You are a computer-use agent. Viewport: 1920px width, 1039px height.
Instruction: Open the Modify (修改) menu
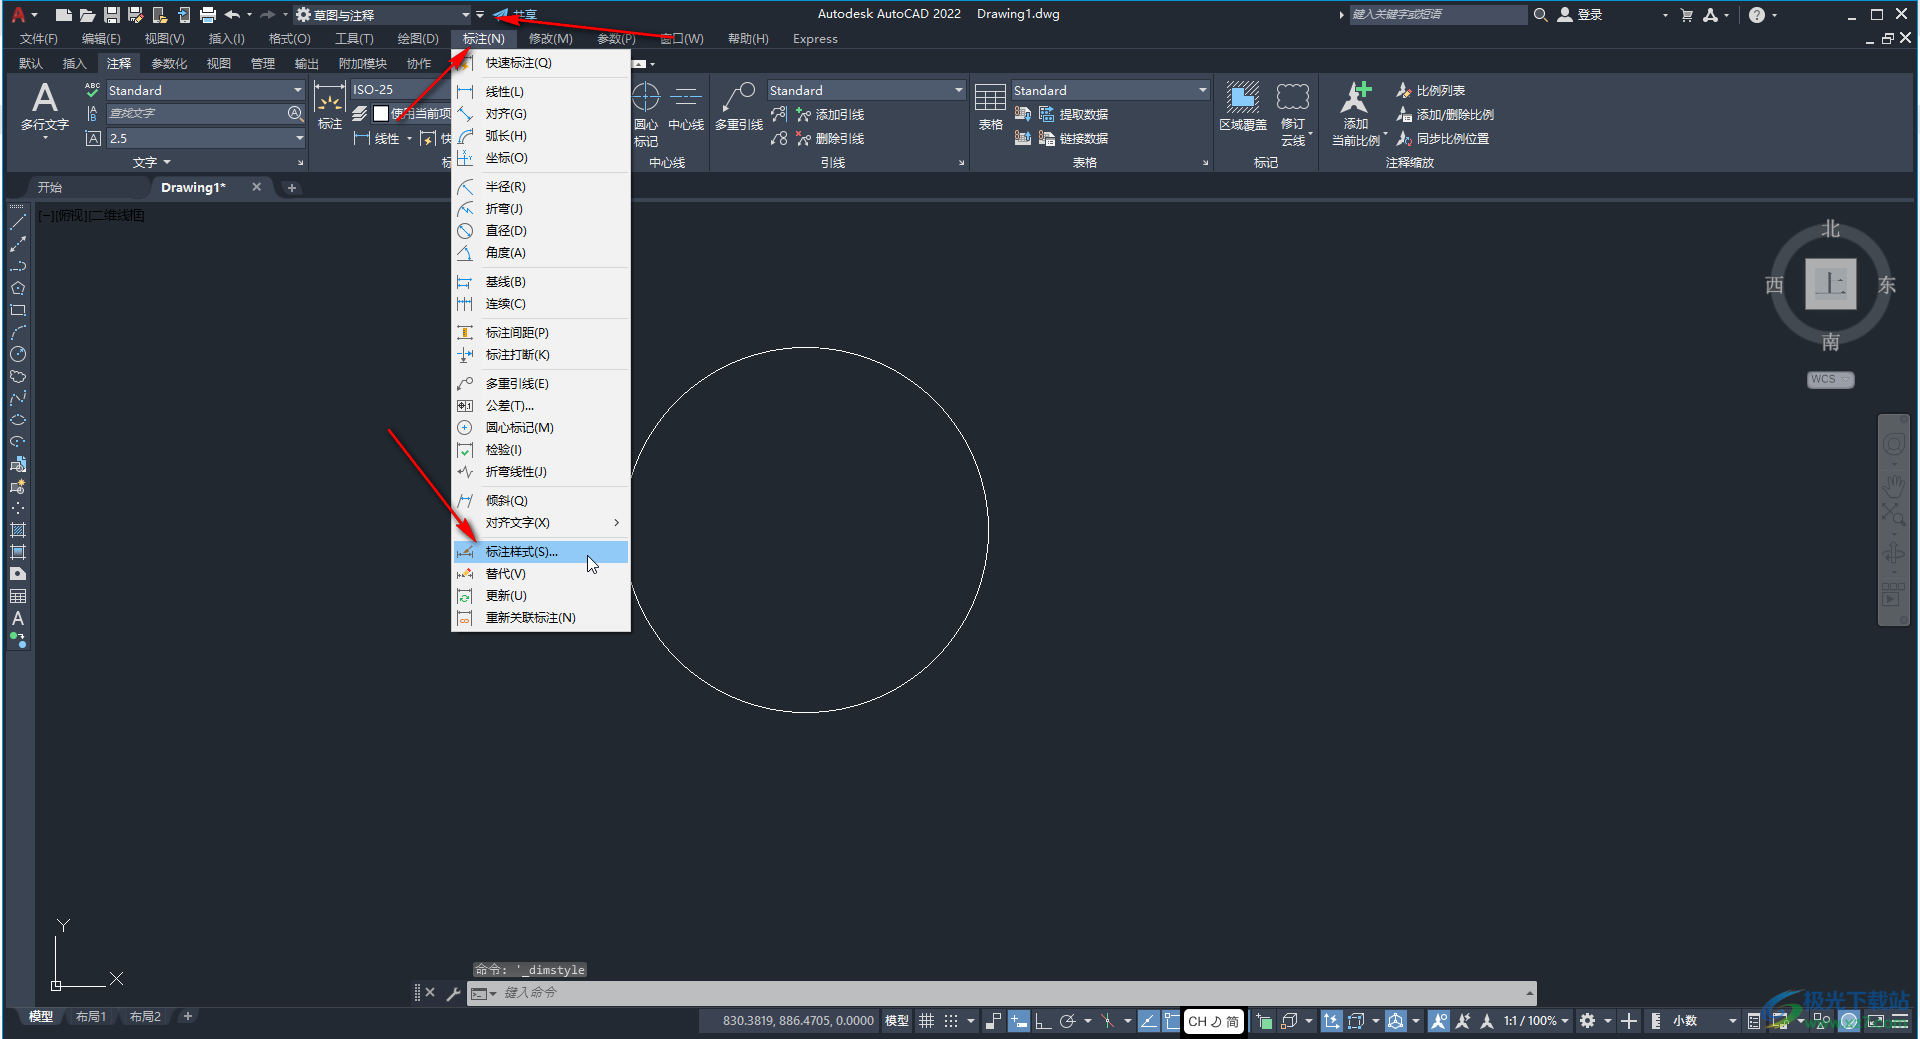coord(550,39)
